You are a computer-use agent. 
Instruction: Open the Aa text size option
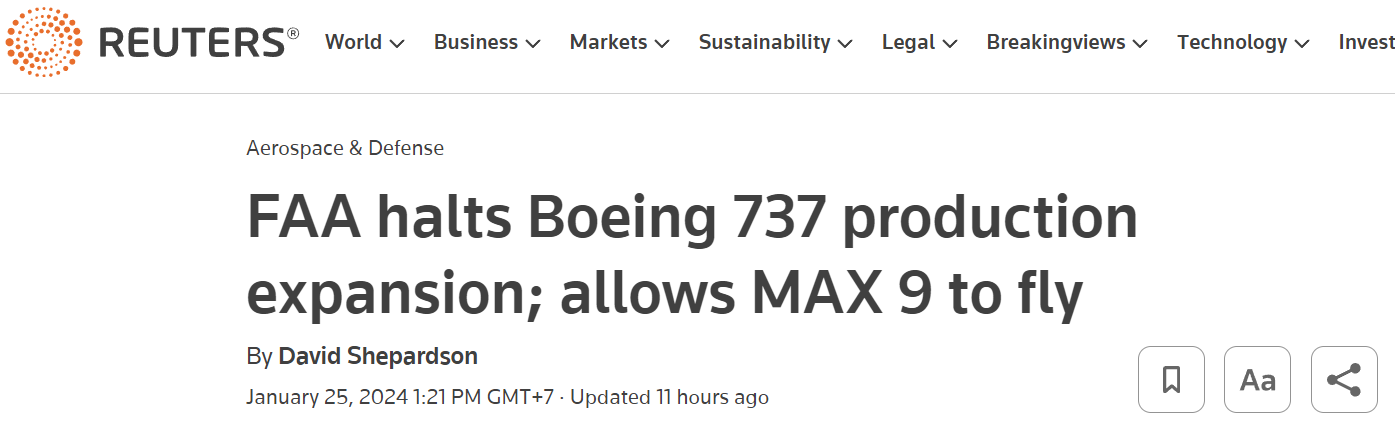tap(1257, 380)
